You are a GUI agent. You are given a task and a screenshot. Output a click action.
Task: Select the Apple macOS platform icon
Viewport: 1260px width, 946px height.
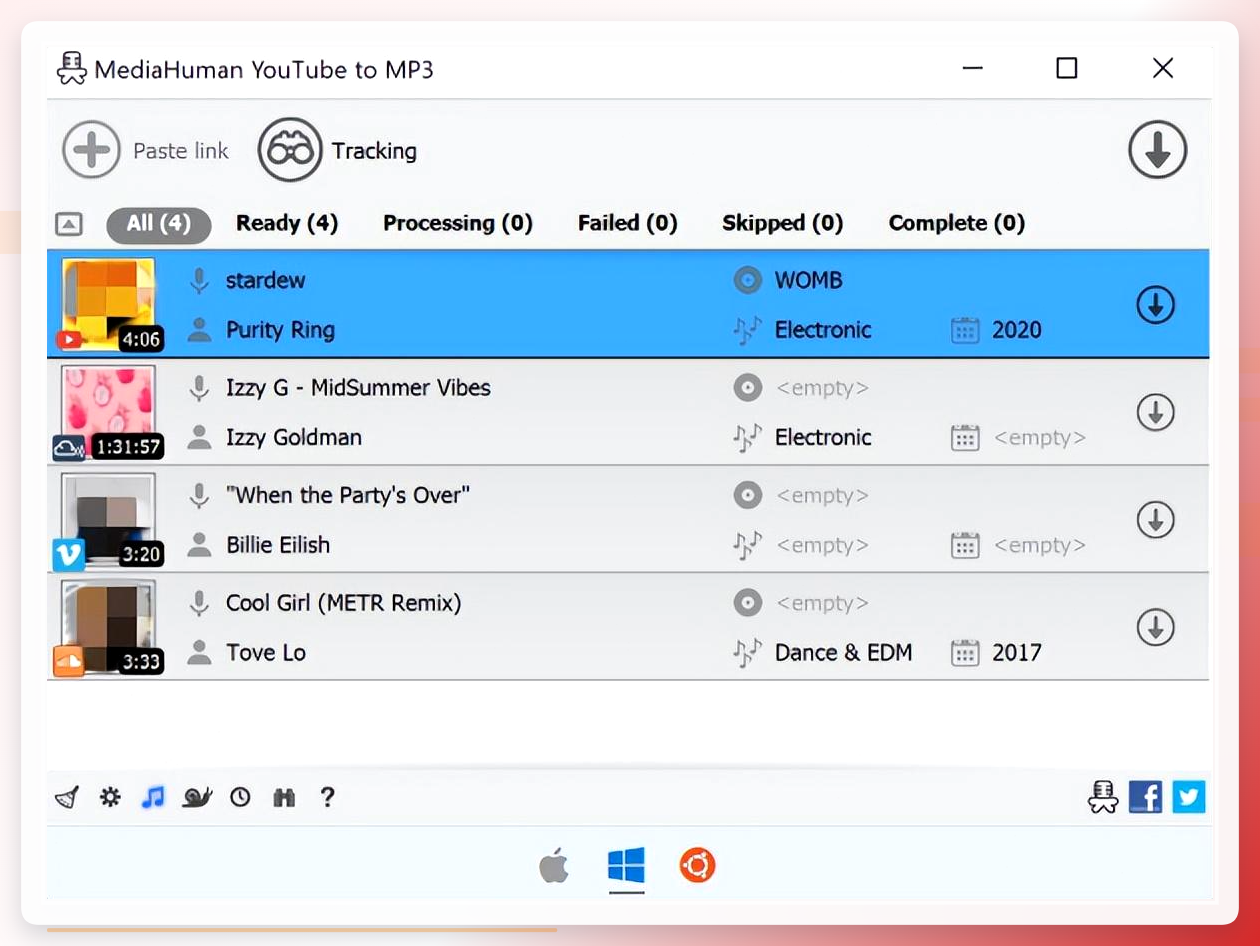(554, 865)
